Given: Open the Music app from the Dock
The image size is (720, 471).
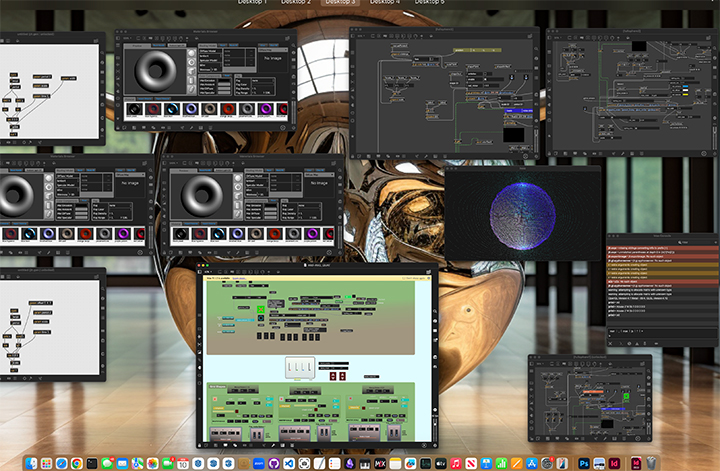Looking at the screenshot, I should [456, 463].
